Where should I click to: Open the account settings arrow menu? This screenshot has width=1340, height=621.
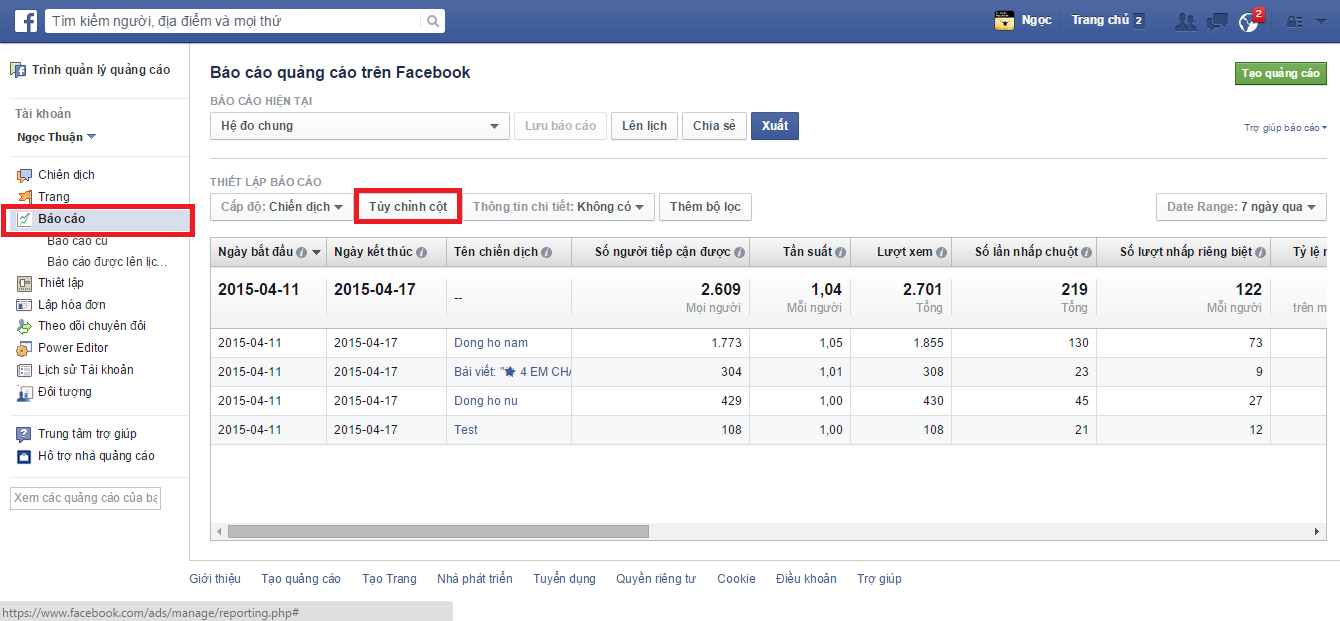pos(1321,21)
